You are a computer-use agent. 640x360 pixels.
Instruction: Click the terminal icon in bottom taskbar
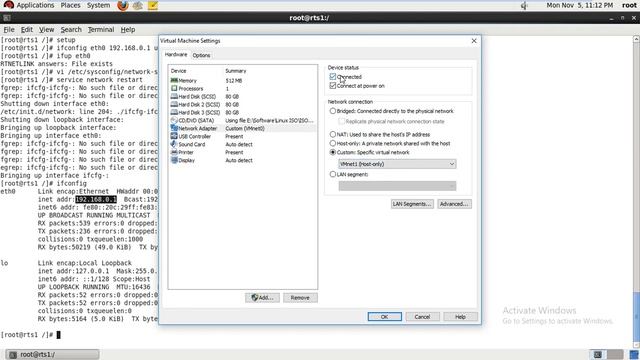(x=13, y=354)
